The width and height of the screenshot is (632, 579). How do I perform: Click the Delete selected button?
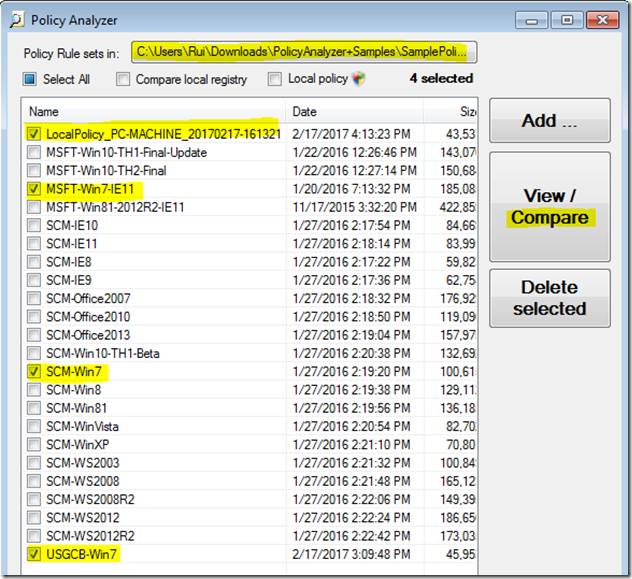(550, 298)
